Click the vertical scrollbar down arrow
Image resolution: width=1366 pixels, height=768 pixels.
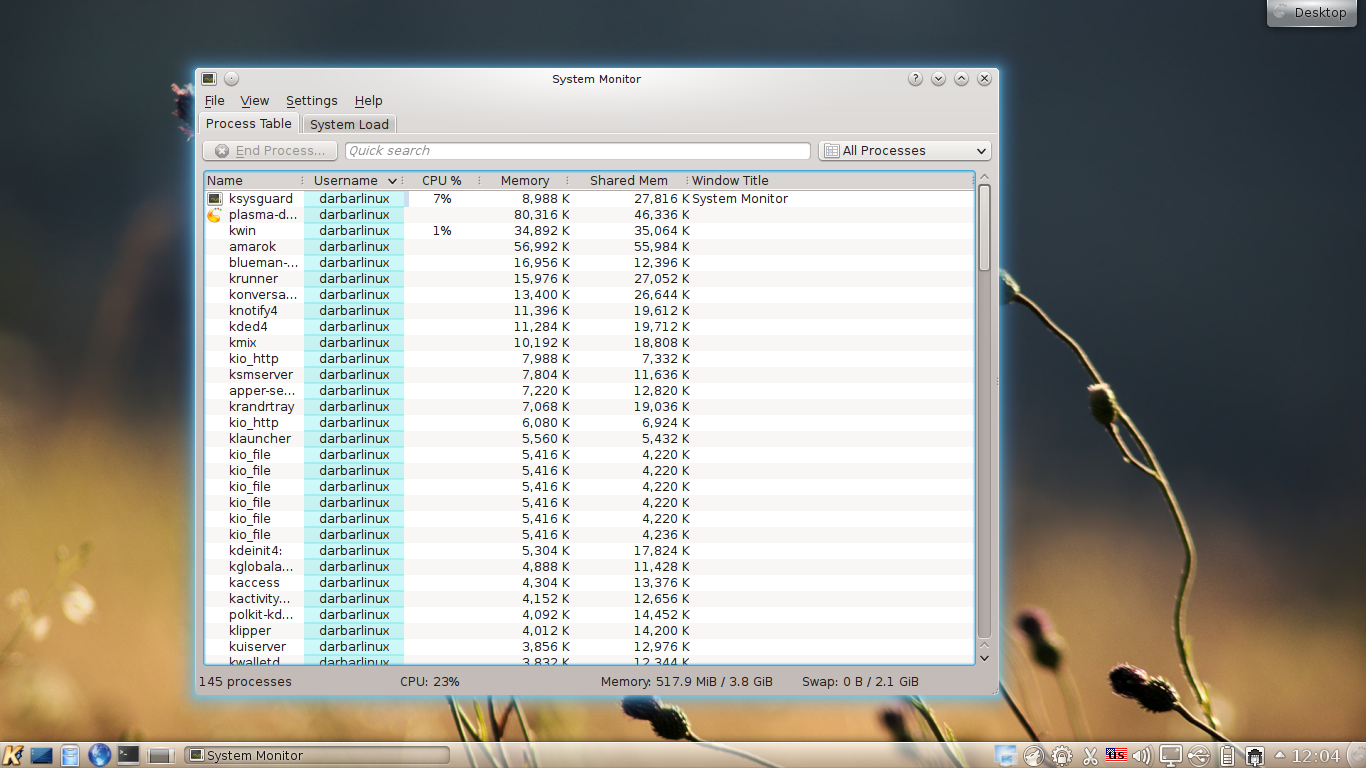983,658
